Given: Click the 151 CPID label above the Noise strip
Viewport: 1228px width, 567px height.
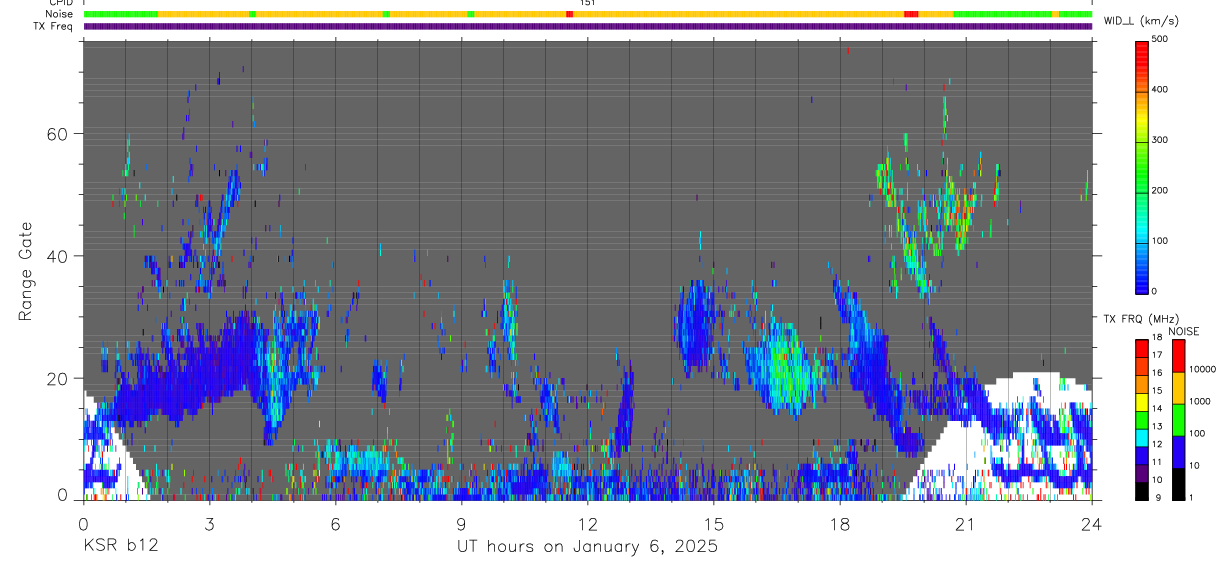Looking at the screenshot, I should click(588, 3).
